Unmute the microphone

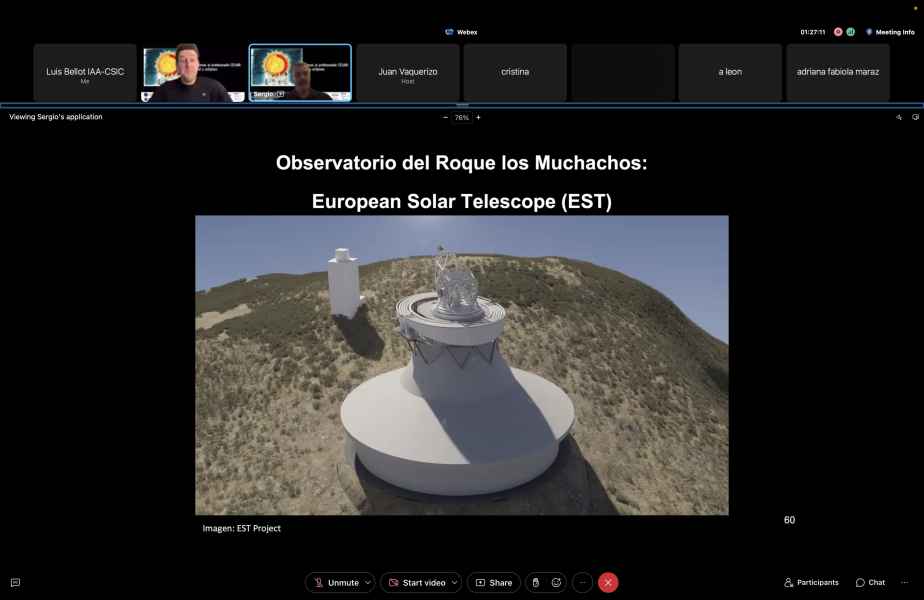[335, 582]
